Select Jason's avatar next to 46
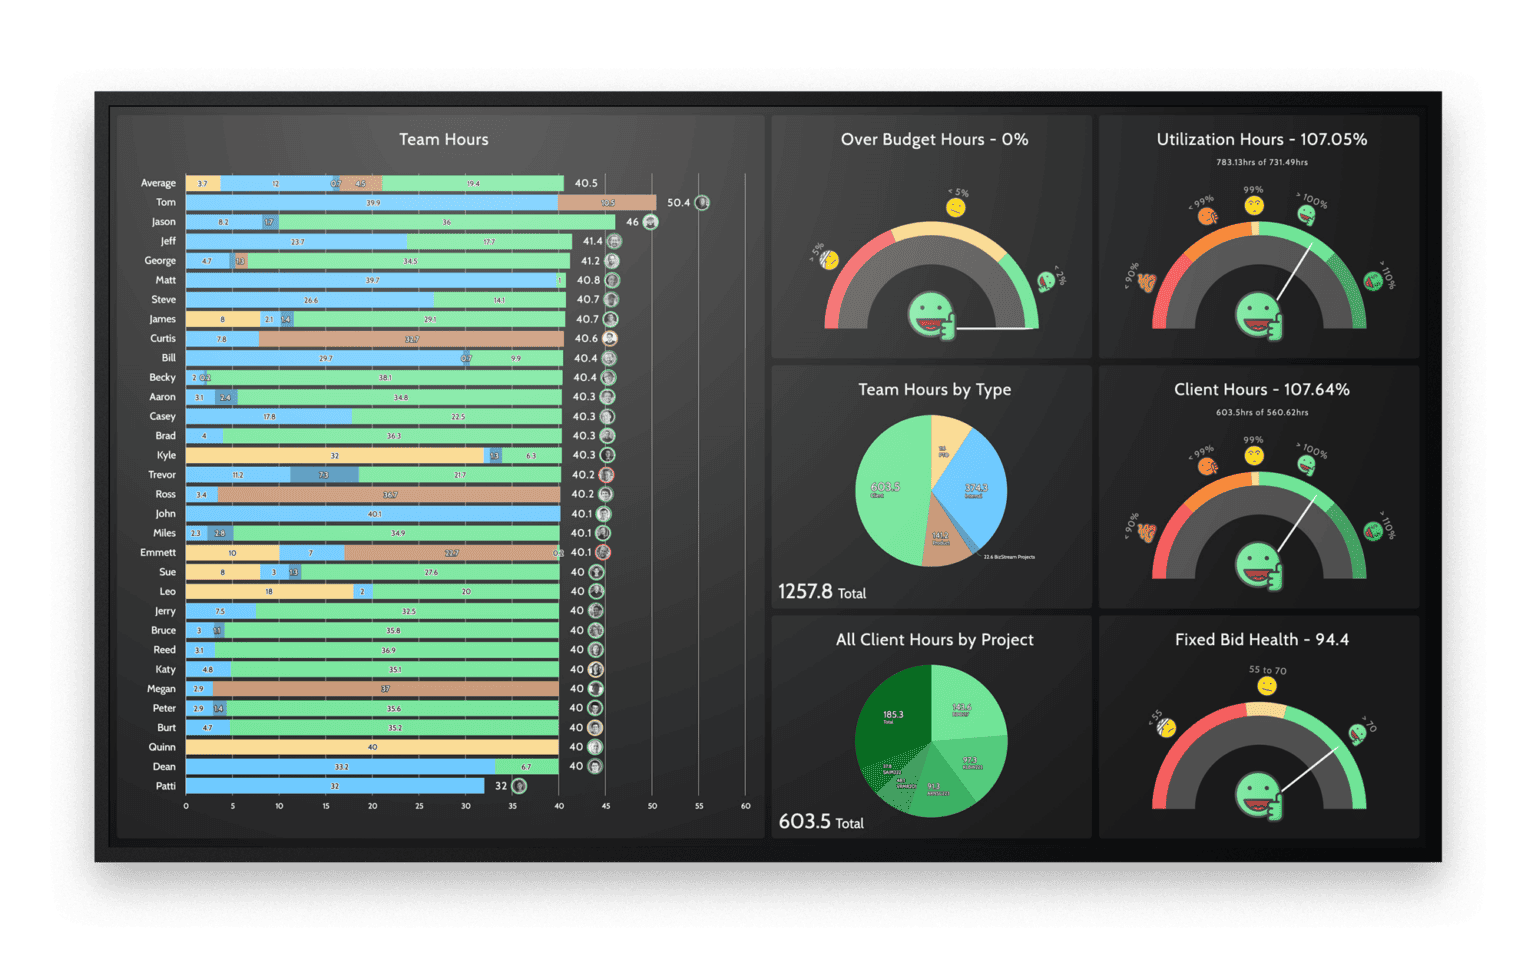The width and height of the screenshot is (1536, 953). [x=651, y=222]
